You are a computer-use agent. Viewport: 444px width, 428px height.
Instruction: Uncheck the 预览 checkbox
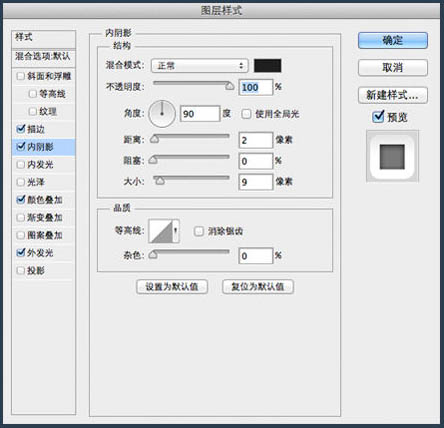pyautogui.click(x=378, y=117)
